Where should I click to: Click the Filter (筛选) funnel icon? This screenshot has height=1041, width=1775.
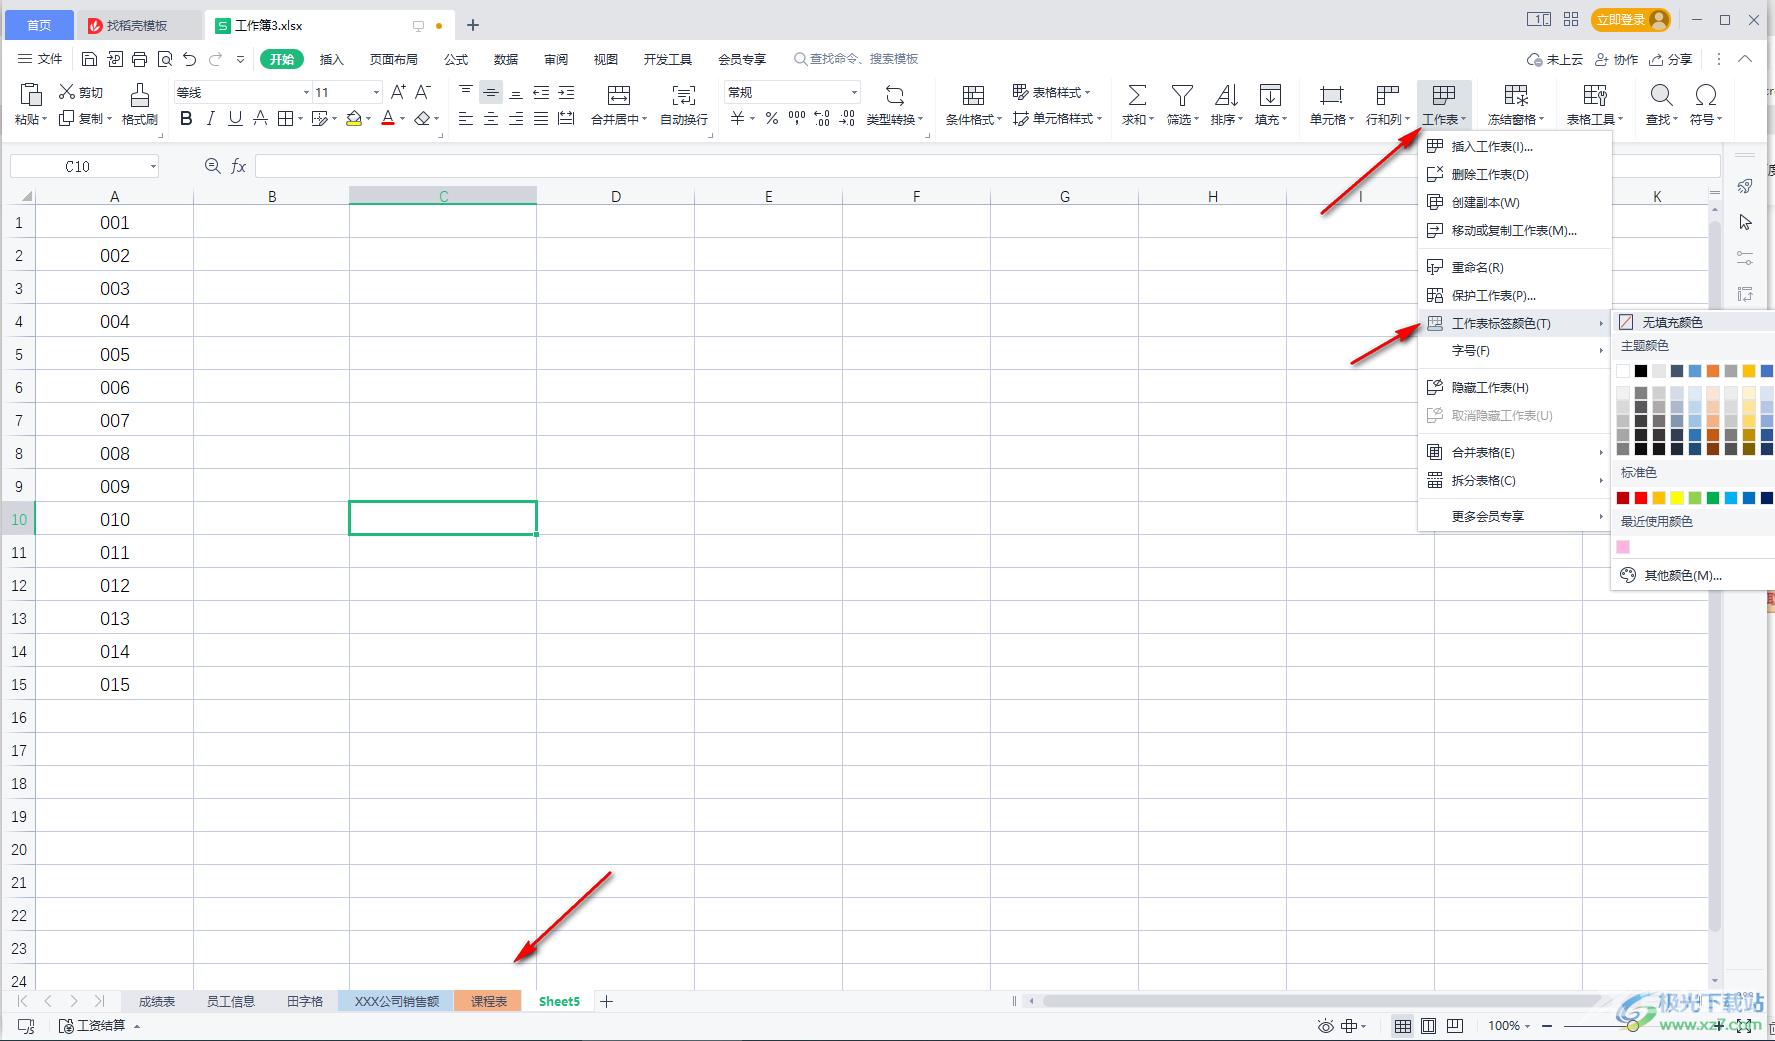1182,95
